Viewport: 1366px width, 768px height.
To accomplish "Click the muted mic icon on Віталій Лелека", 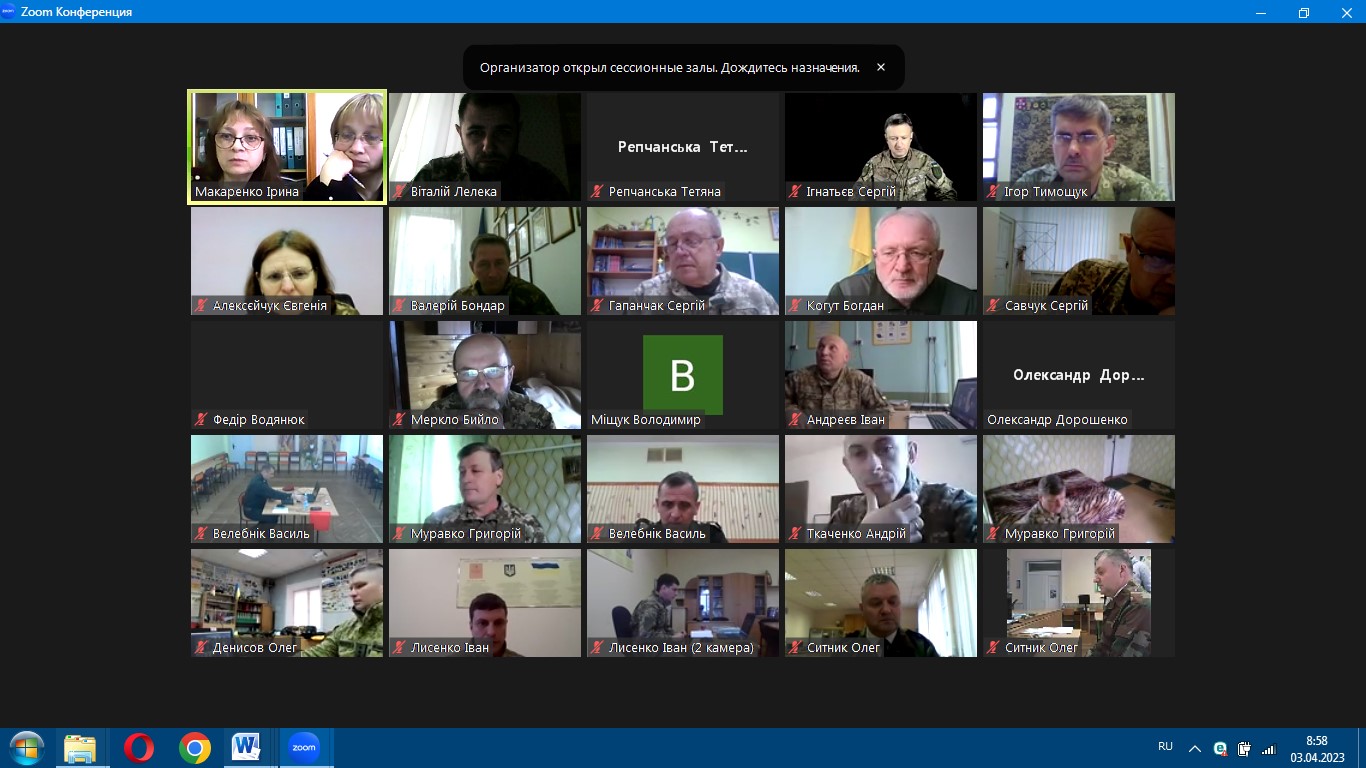I will coord(399,192).
